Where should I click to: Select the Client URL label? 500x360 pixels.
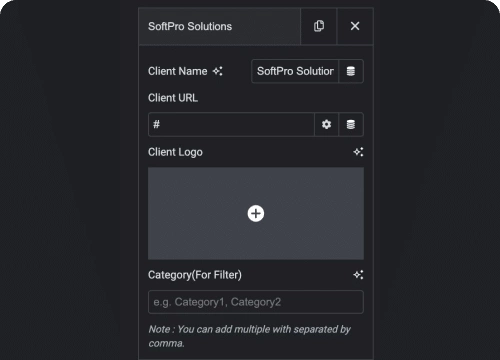(173, 98)
